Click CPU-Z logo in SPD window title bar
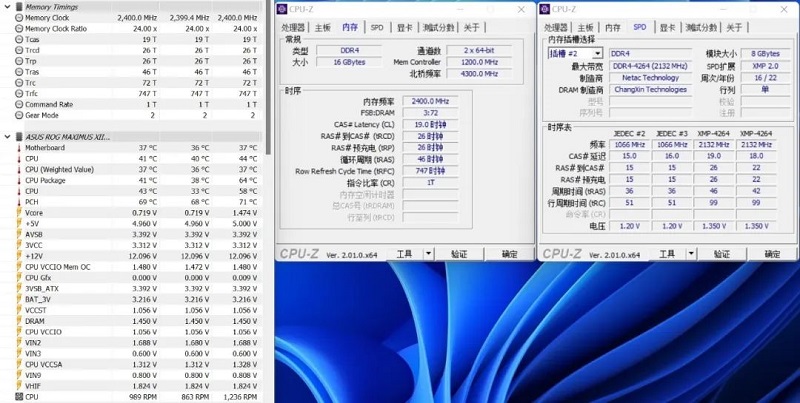This screenshot has height=403, width=800. click(544, 9)
